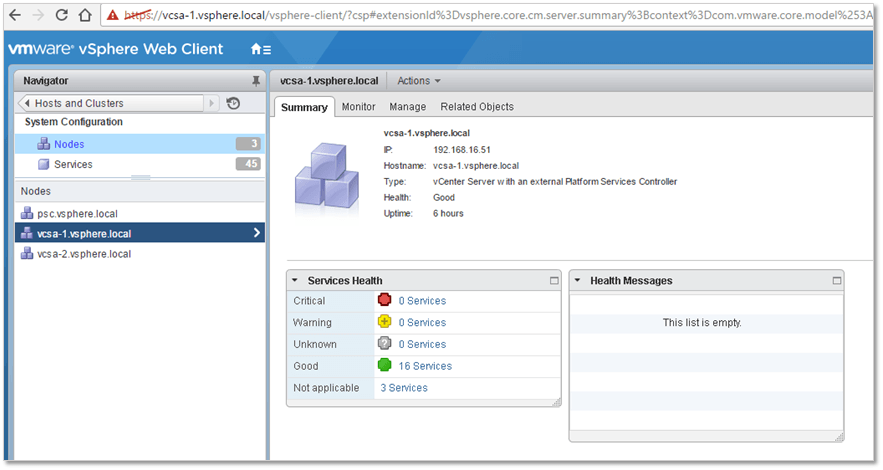
Task: Select the psc.vsphere.local node
Action: (140, 214)
